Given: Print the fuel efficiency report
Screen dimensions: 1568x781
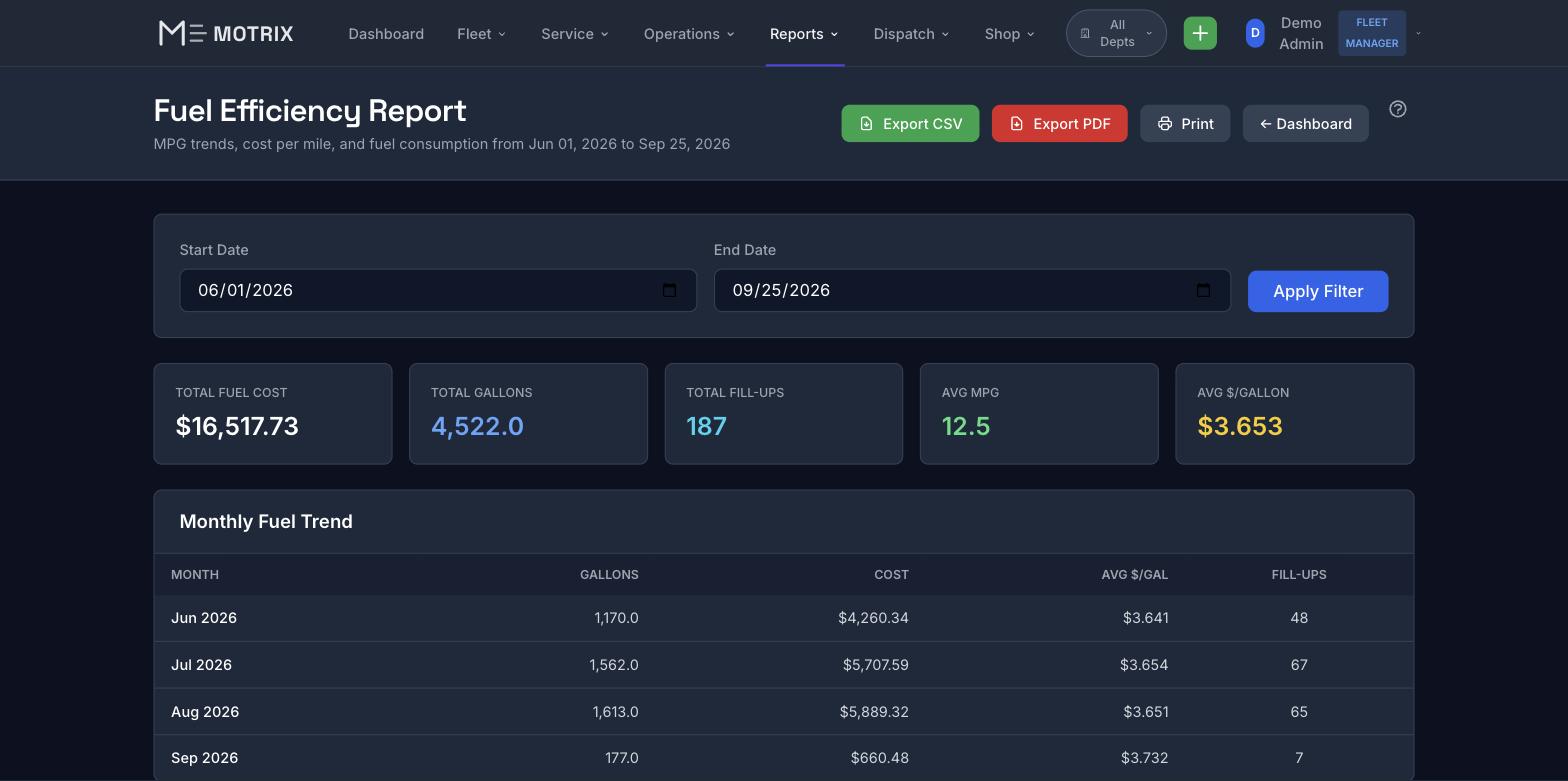Looking at the screenshot, I should point(1185,124).
